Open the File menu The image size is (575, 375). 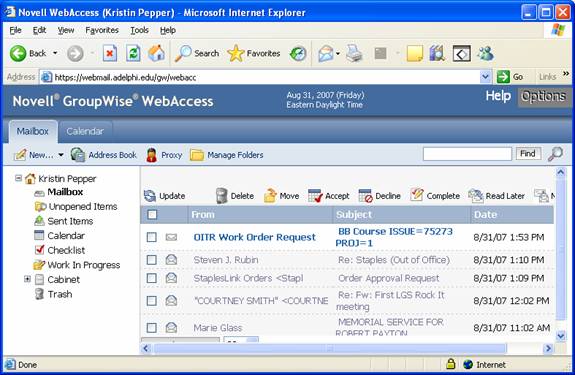click(15, 30)
